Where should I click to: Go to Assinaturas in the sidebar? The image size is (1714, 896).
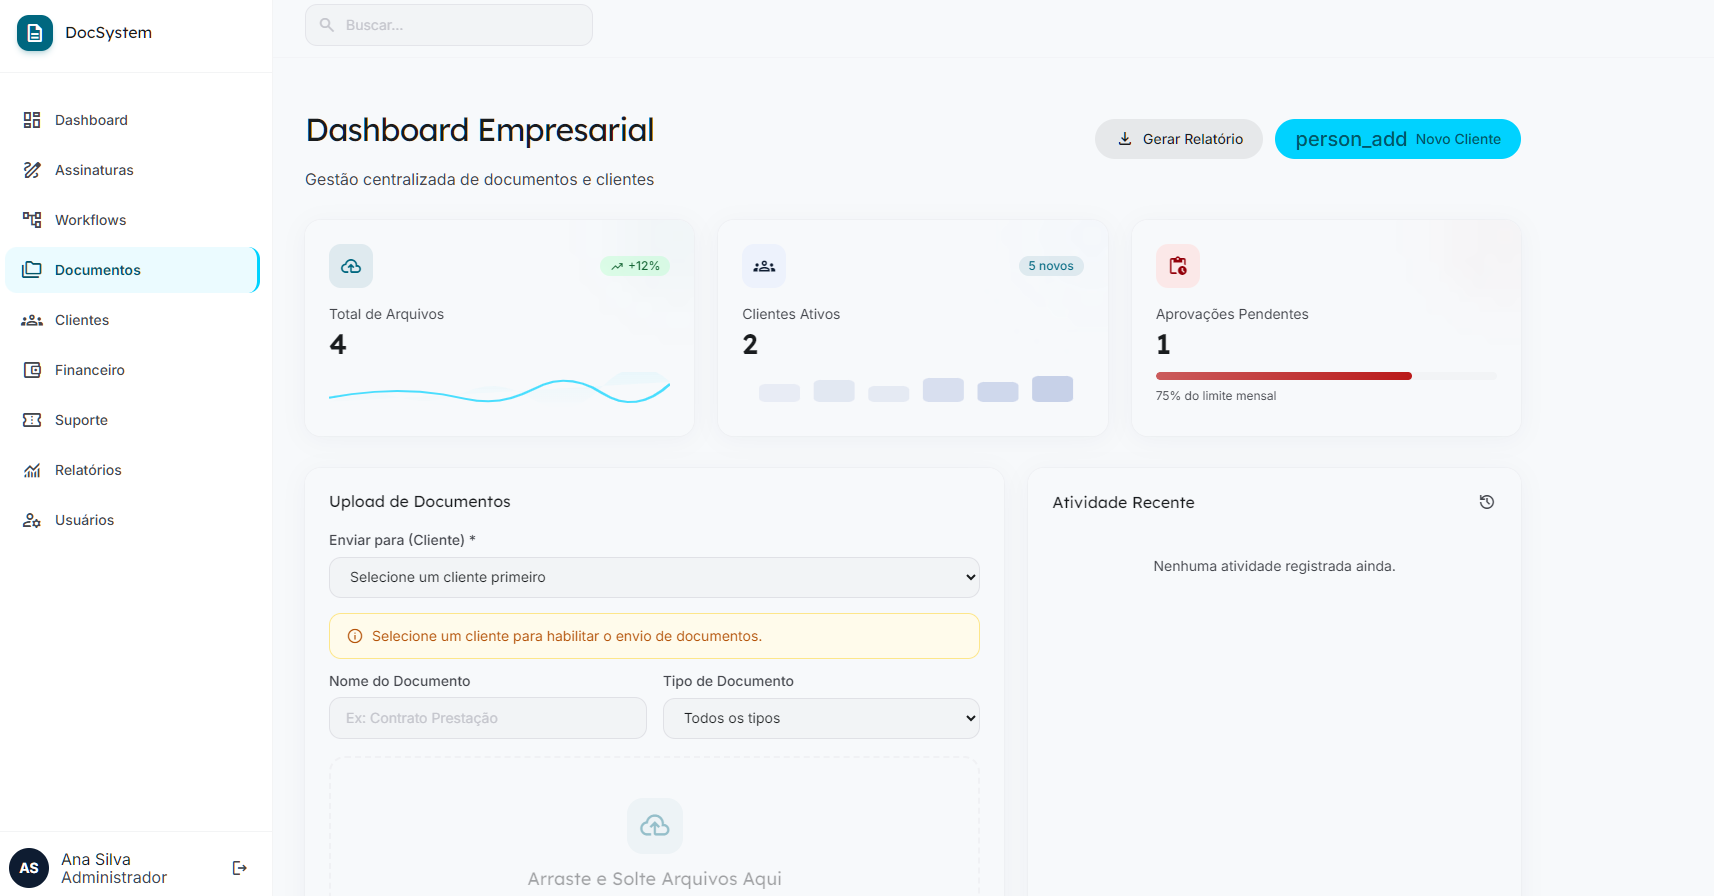[x=132, y=170]
